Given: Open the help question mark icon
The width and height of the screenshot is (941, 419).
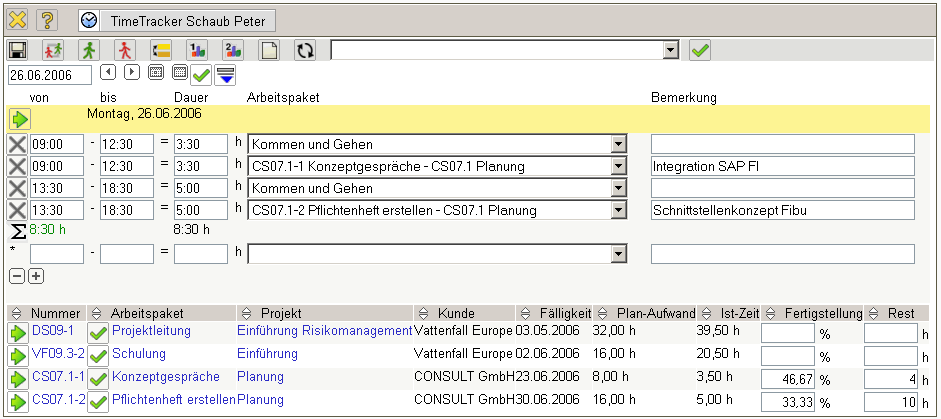Looking at the screenshot, I should click(47, 19).
